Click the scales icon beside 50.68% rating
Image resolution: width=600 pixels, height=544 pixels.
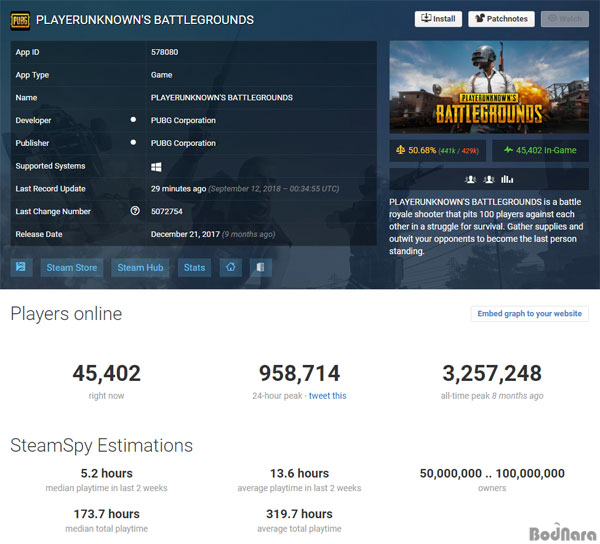[400, 150]
